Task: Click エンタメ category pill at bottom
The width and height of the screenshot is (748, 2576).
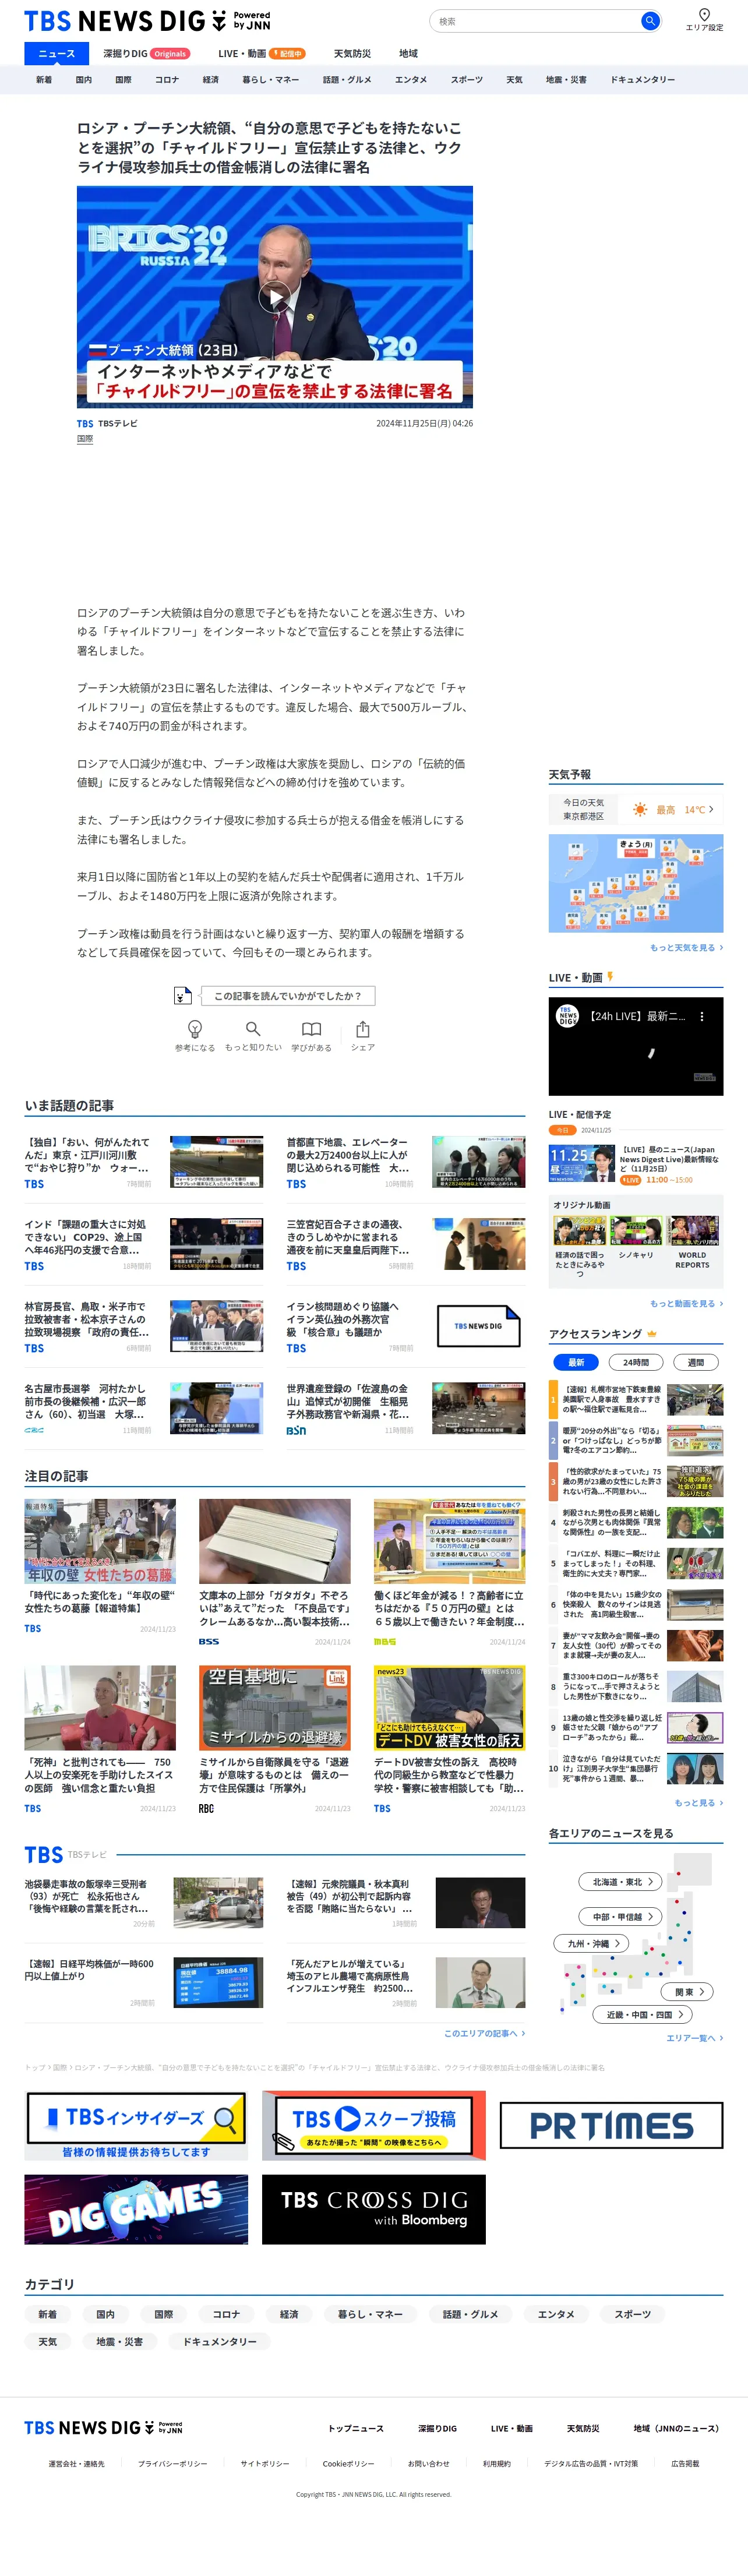Action: pos(556,2314)
